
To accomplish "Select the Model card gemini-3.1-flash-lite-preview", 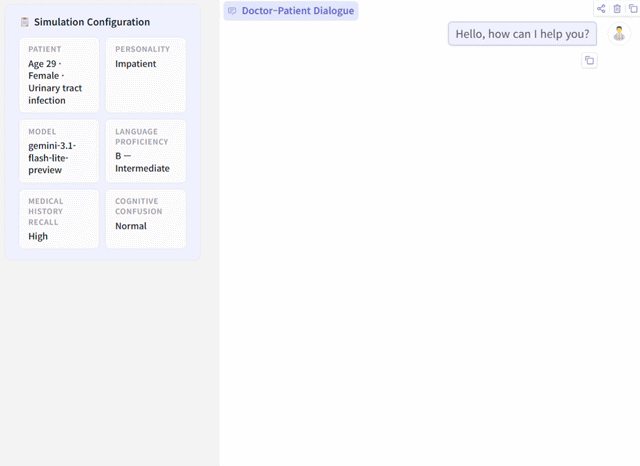I will 59,151.
